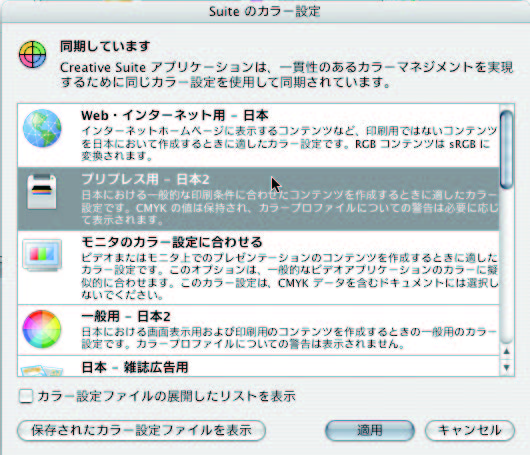Click the 適用 button
This screenshot has width=530, height=455.
click(370, 431)
